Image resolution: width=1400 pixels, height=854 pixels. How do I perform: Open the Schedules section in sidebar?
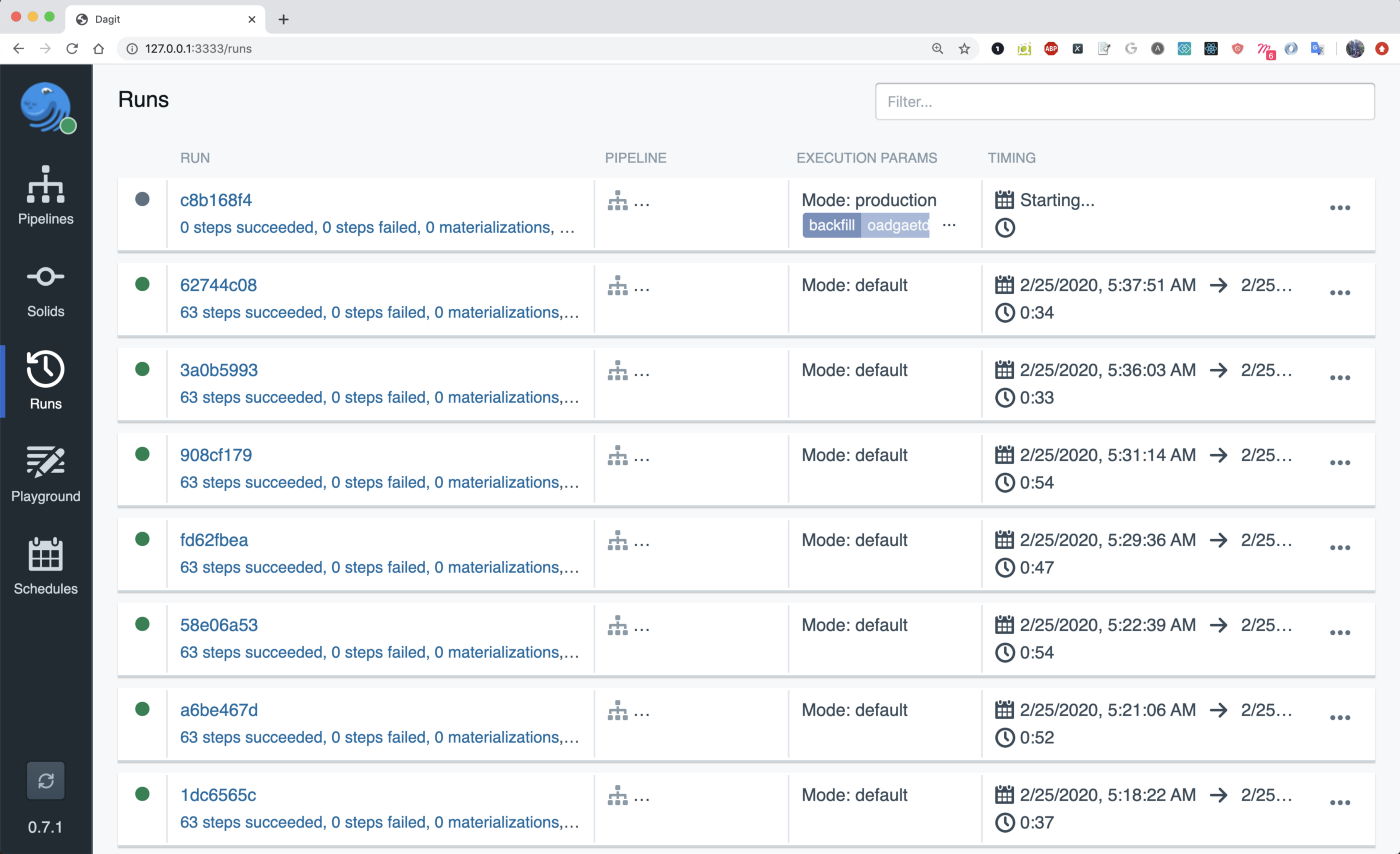point(46,567)
